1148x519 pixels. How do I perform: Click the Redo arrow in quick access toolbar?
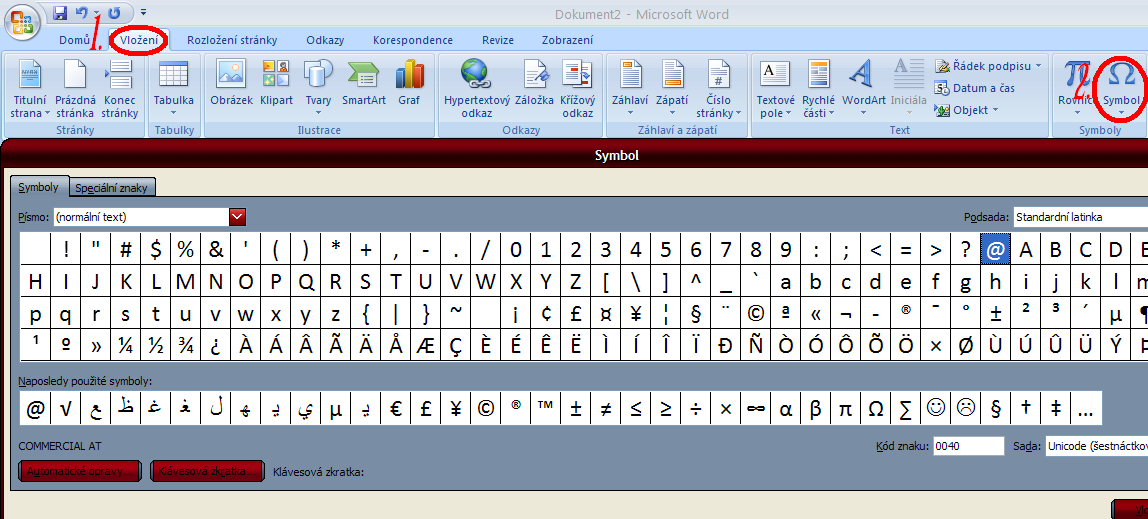(114, 12)
